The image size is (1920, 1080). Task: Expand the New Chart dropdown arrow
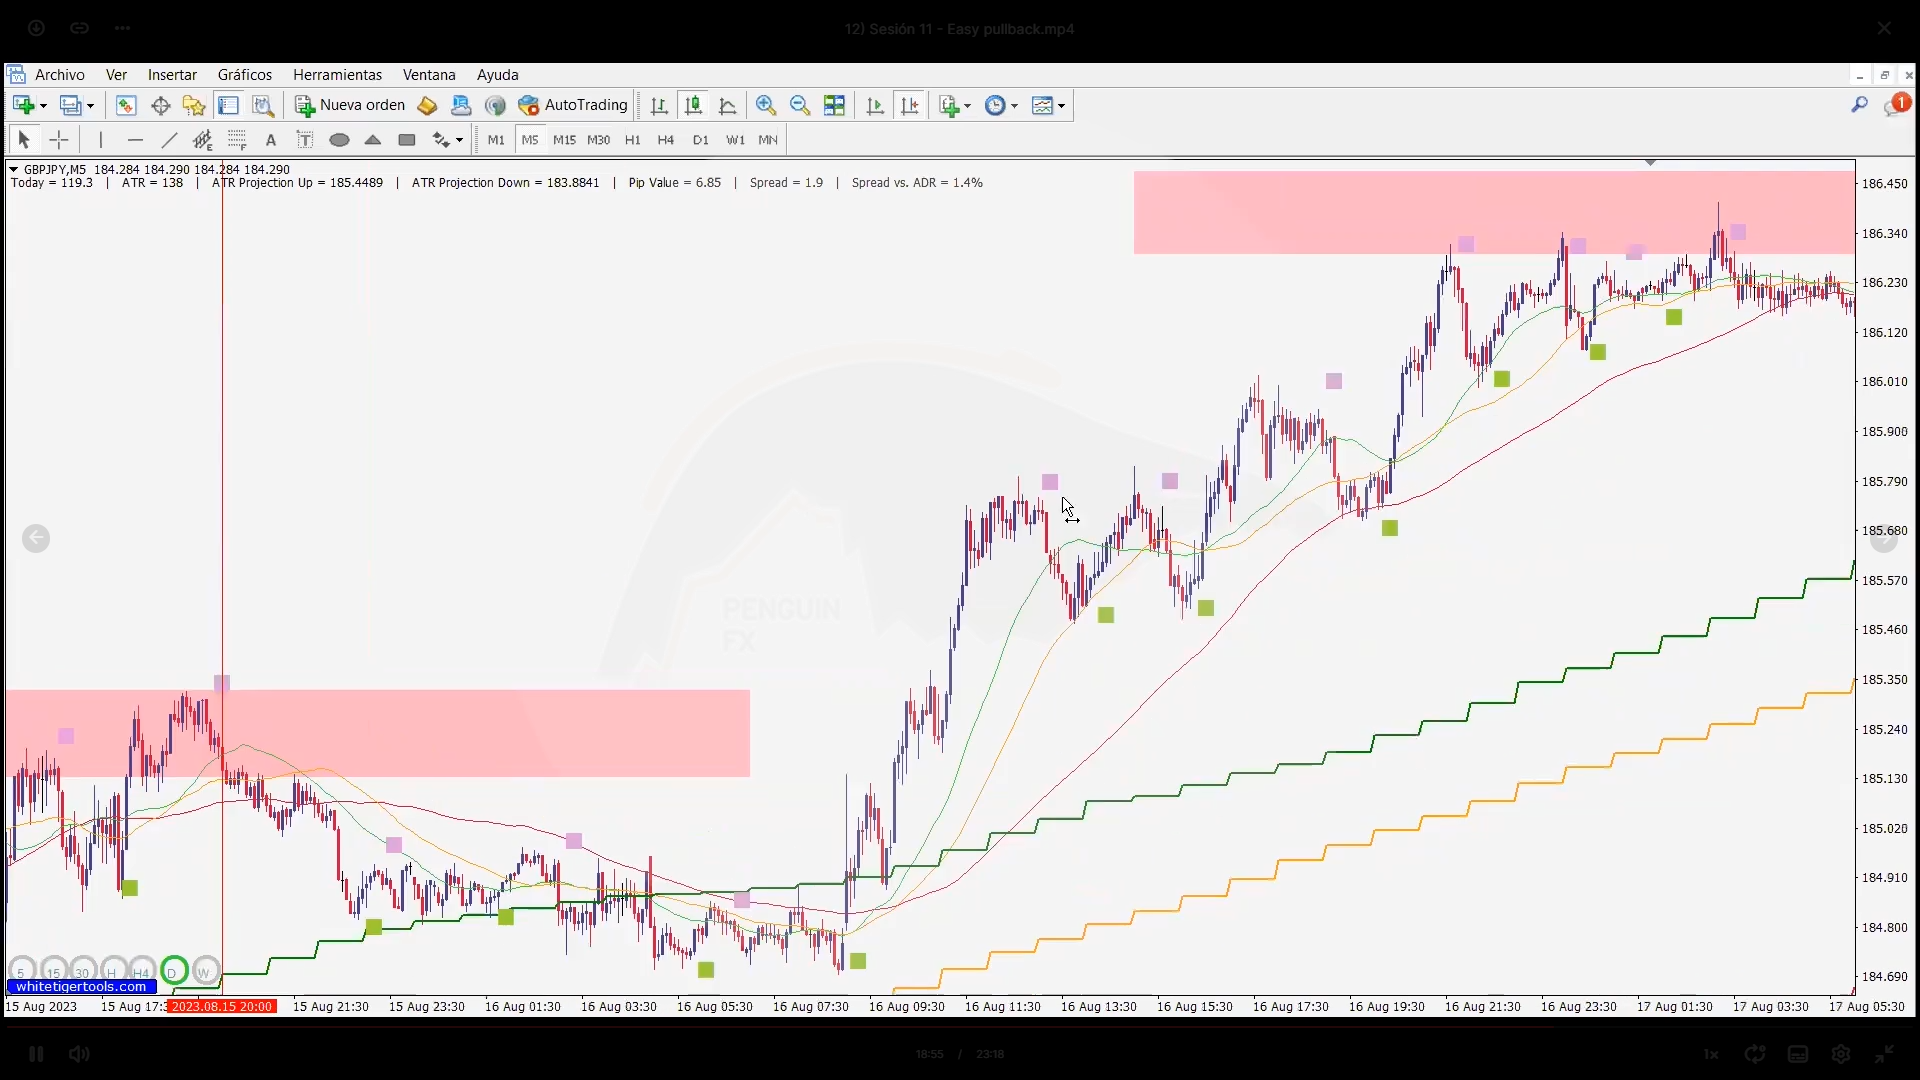pyautogui.click(x=43, y=106)
